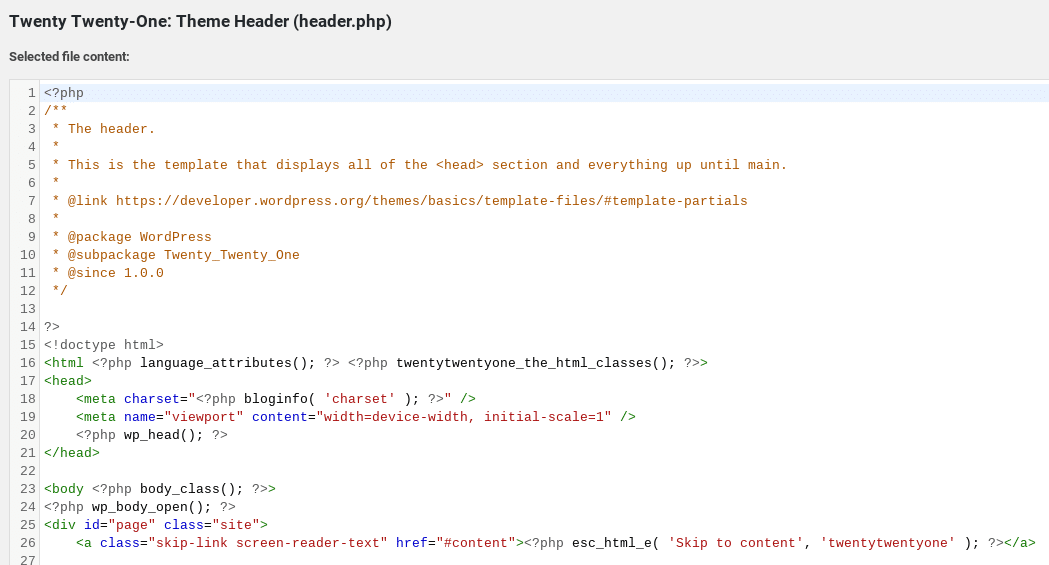Viewport: 1049px width, 565px height.
Task: Click the closing </head> tag
Action: pos(71,453)
